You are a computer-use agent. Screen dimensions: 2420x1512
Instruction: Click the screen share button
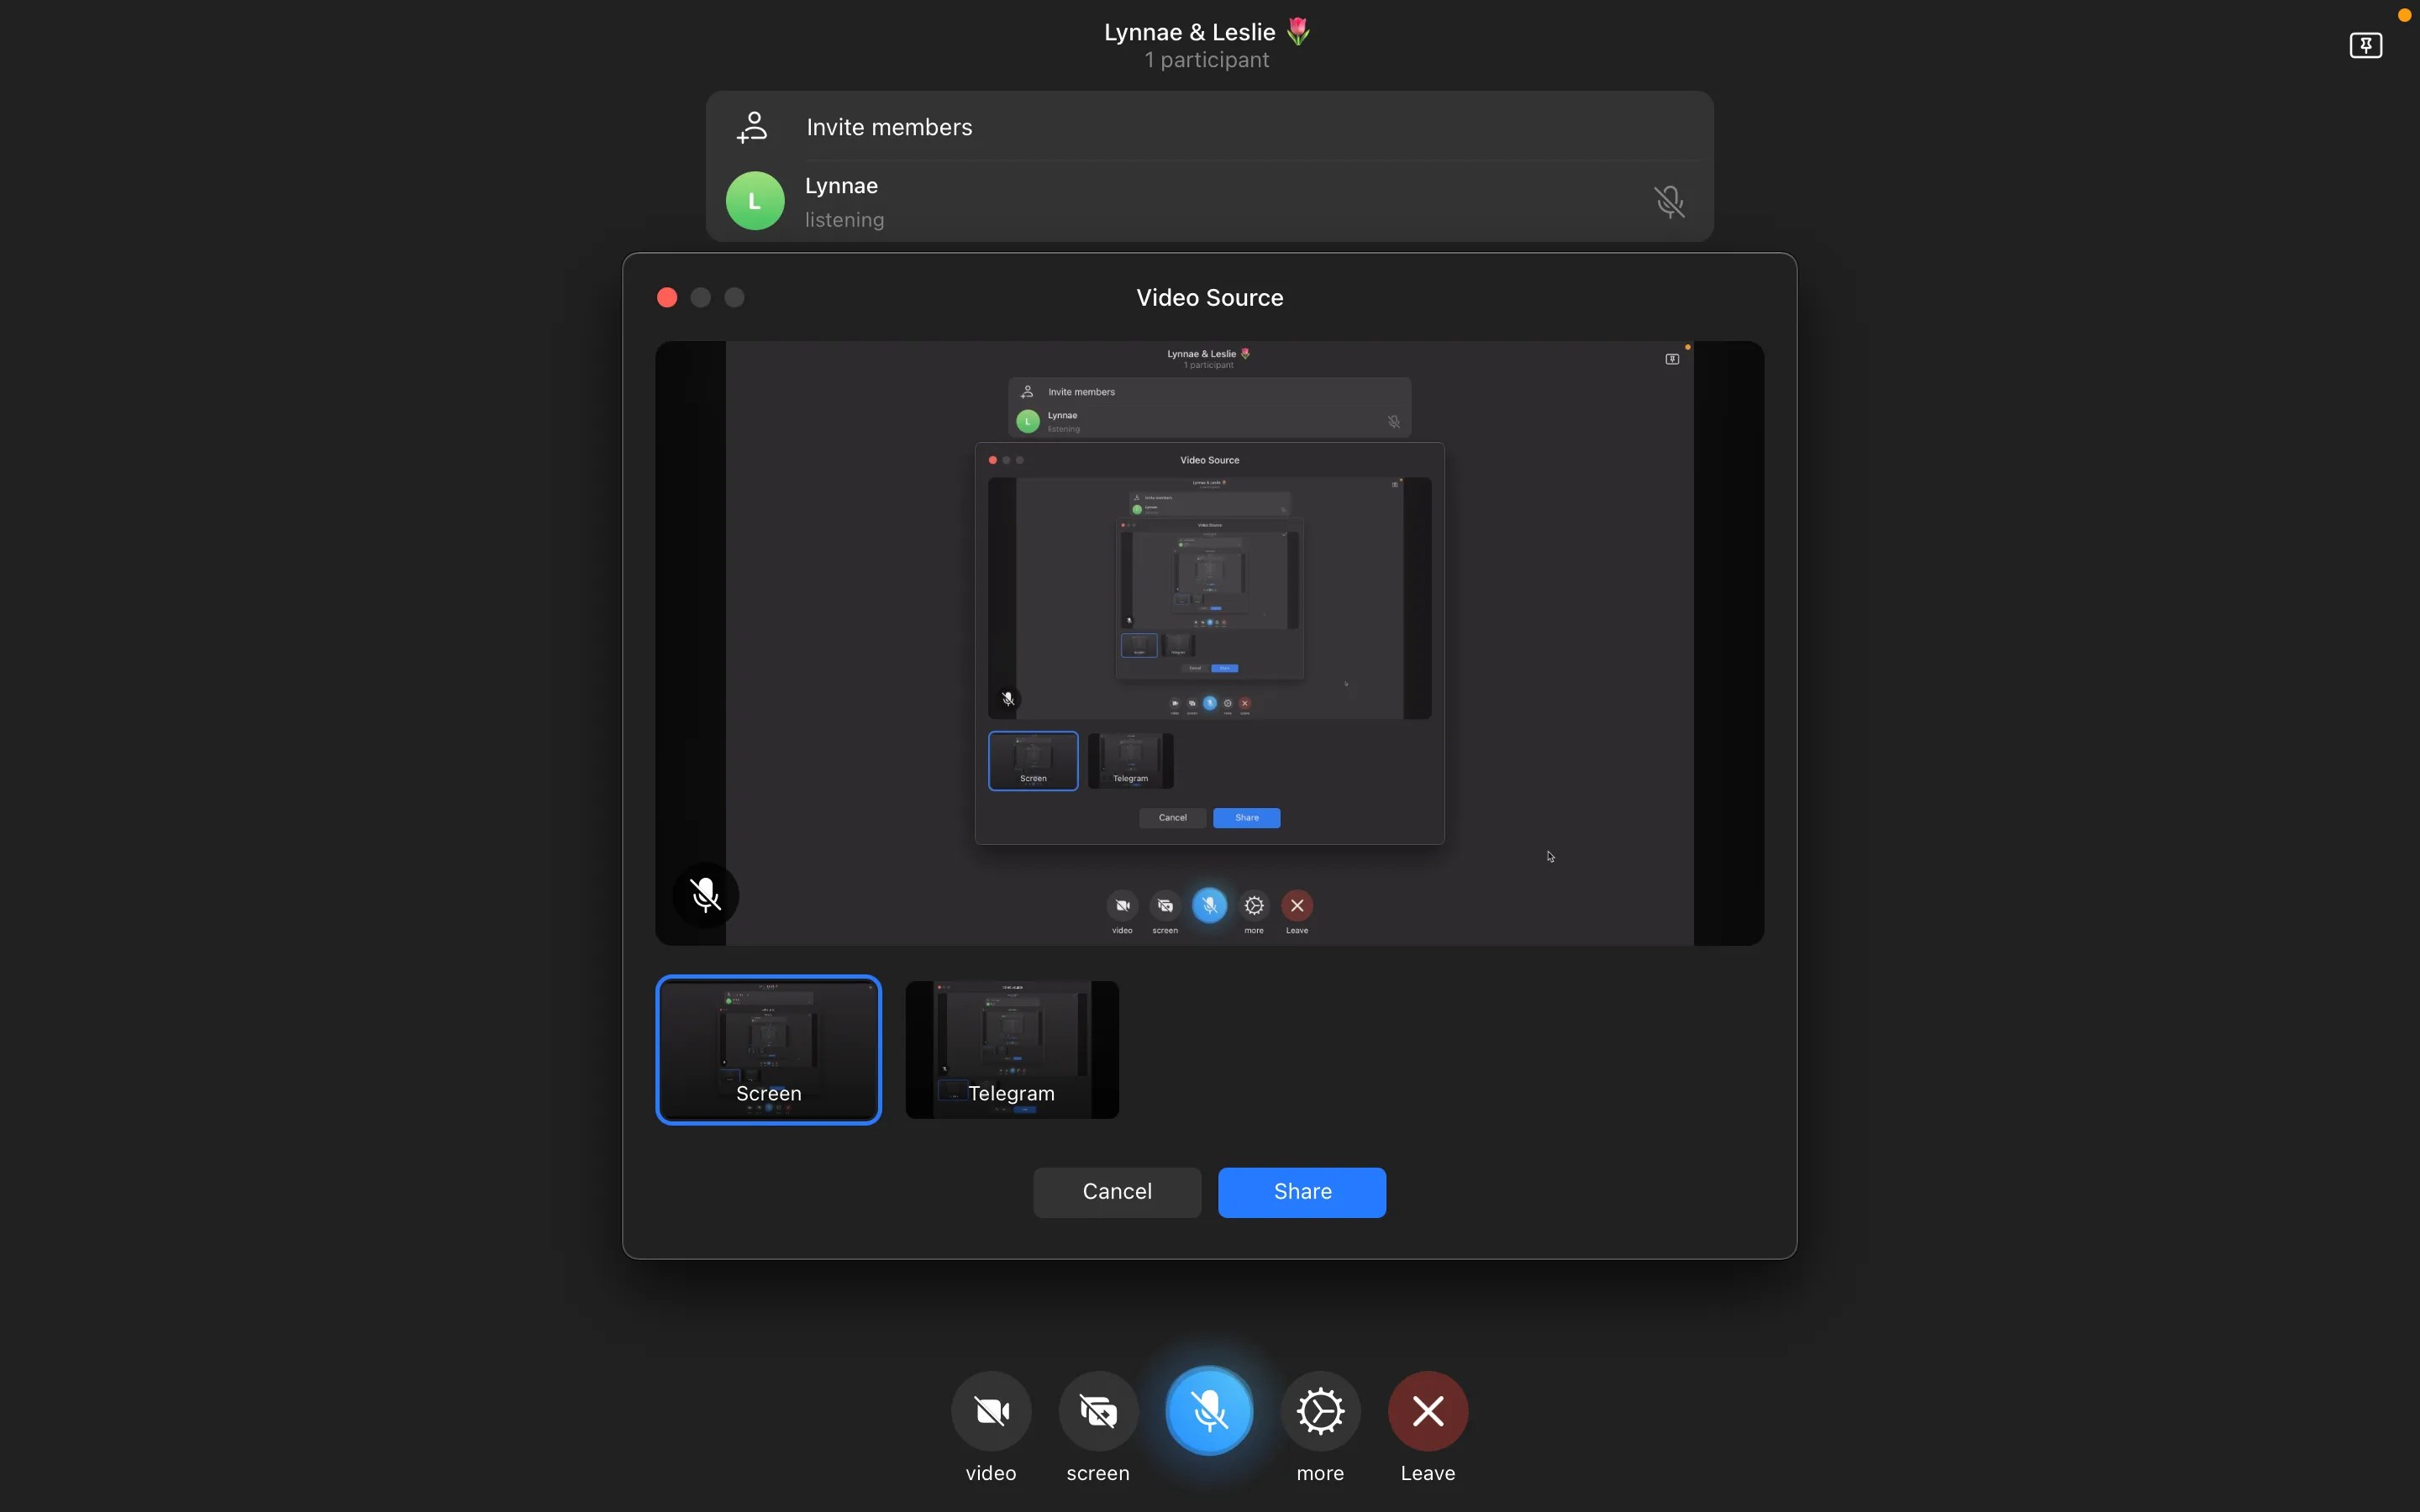point(1097,1410)
